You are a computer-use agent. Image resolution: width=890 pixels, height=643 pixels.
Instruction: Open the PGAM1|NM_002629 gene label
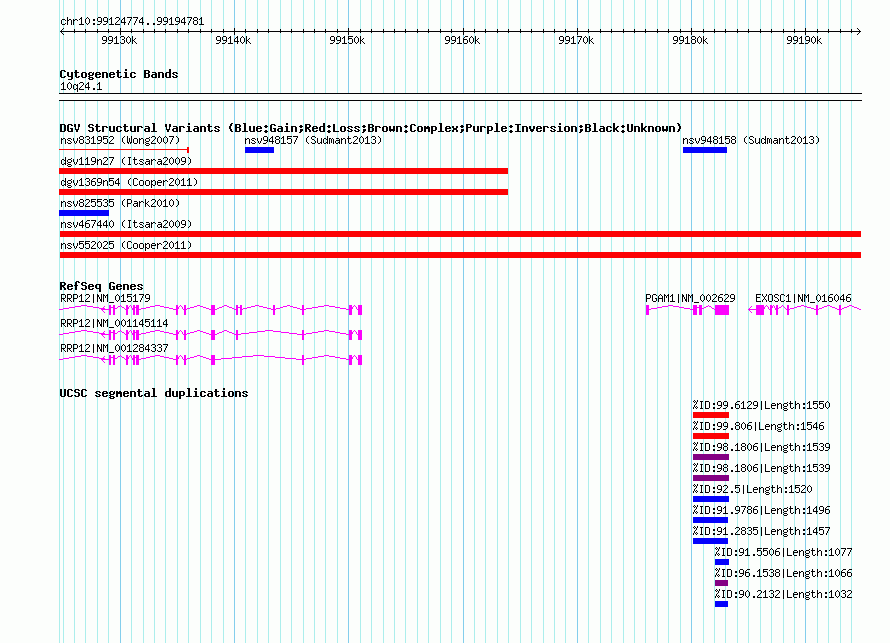click(x=690, y=298)
